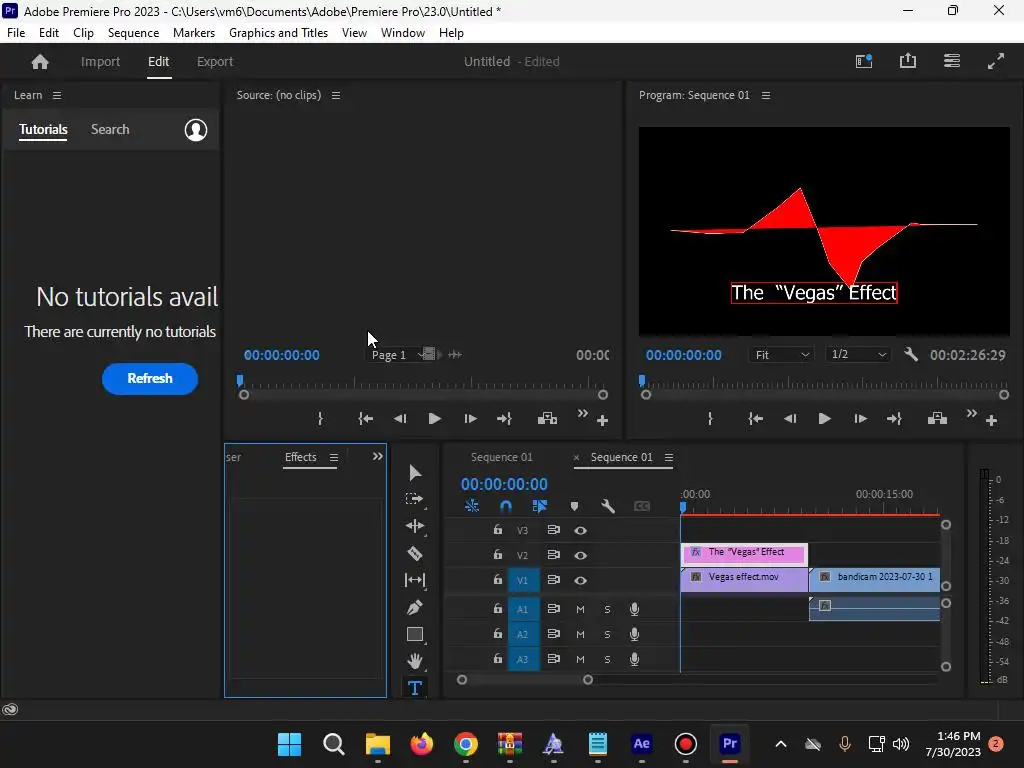Screen dimensions: 1024x768
Task: Switch to the Export tab
Action: coord(215,61)
